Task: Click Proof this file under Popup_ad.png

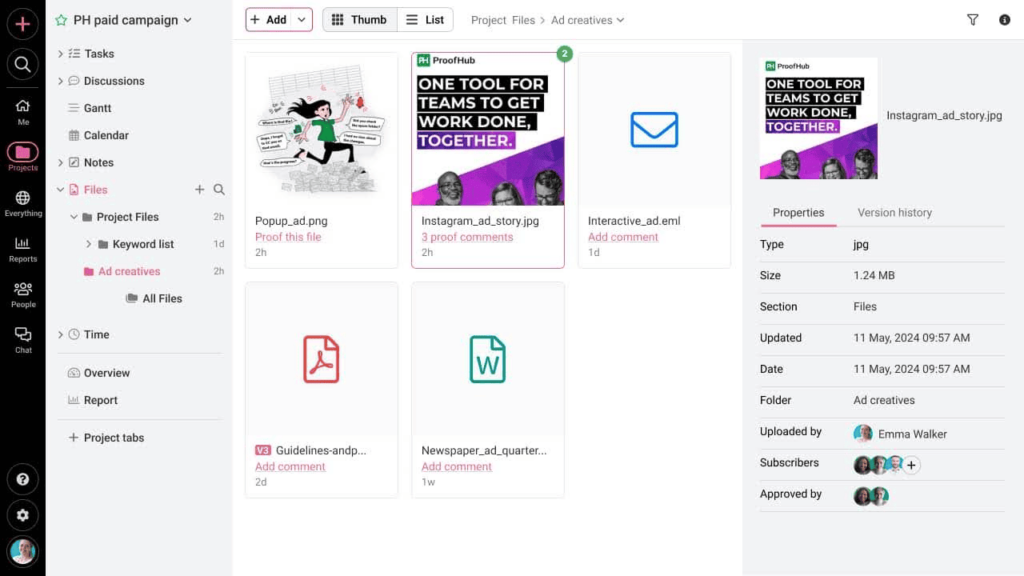Action: click(x=288, y=238)
